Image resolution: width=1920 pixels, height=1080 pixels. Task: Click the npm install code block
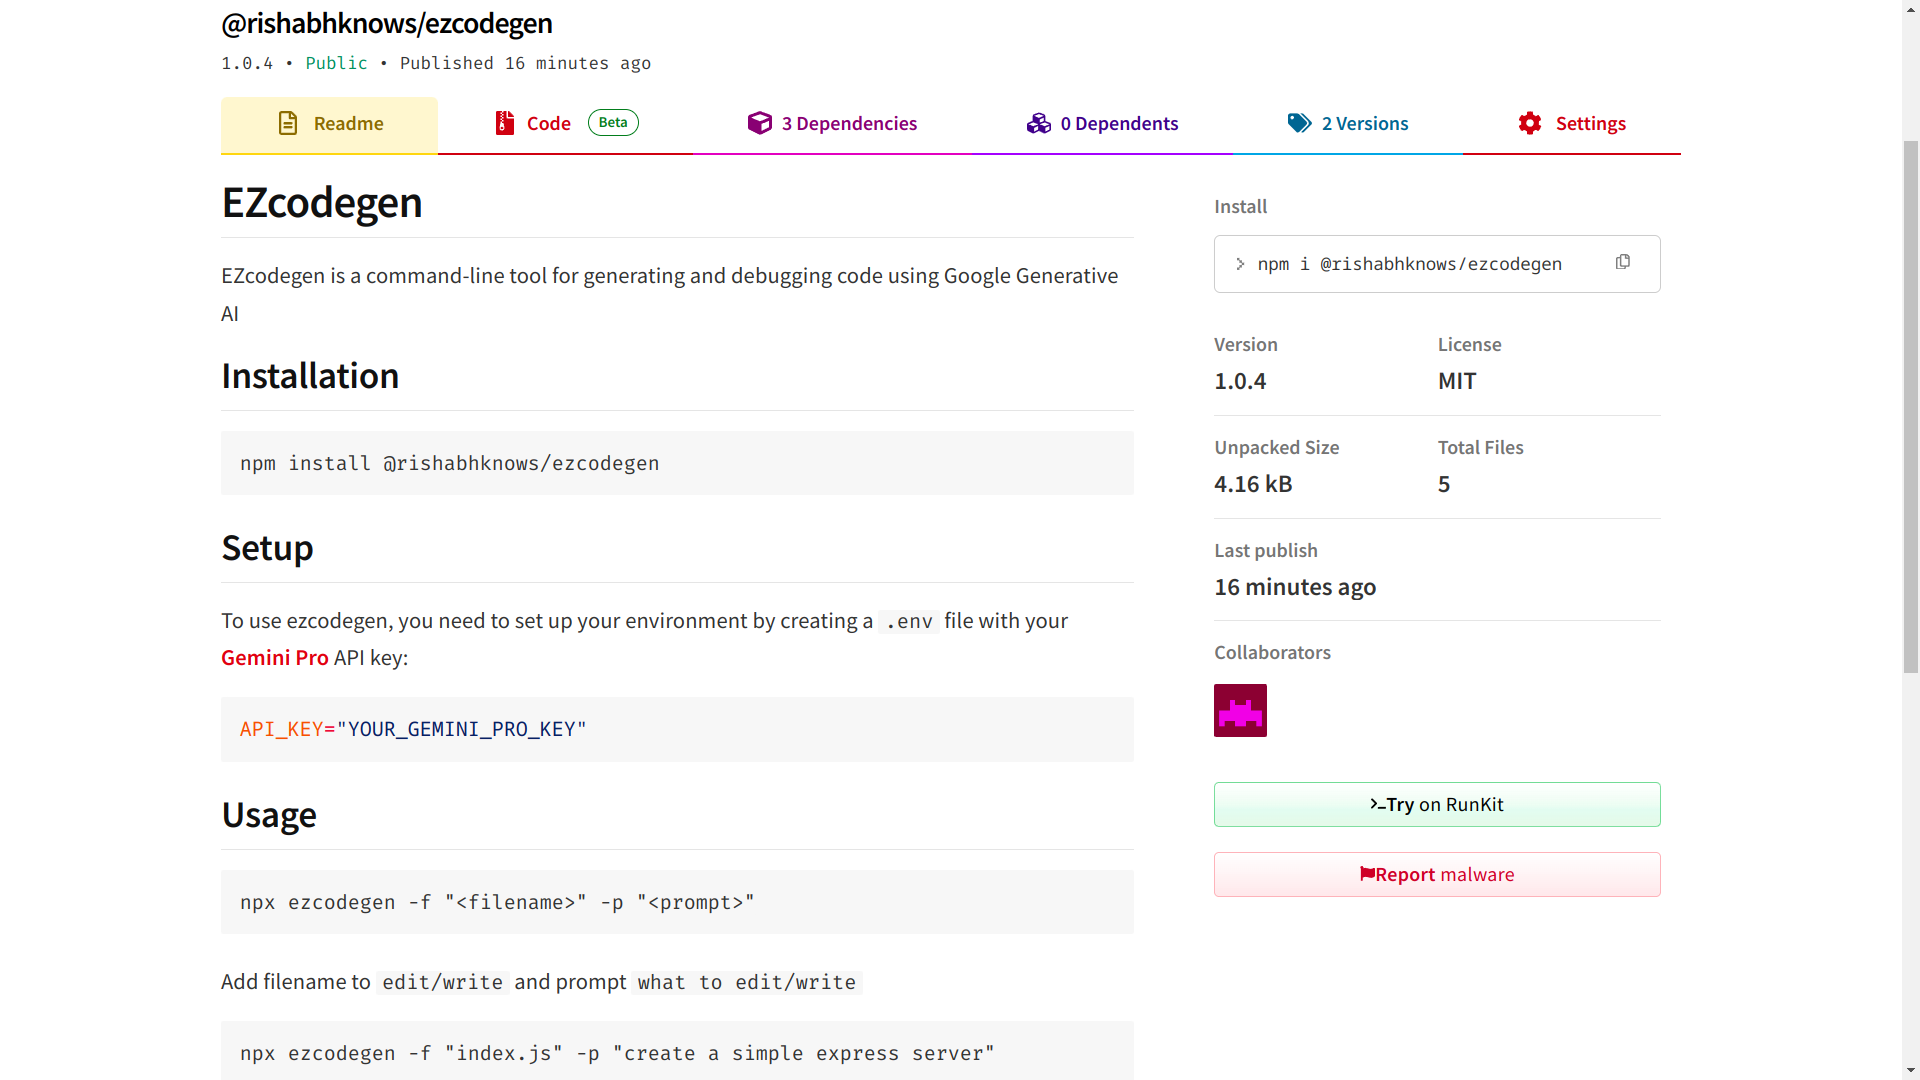(677, 463)
